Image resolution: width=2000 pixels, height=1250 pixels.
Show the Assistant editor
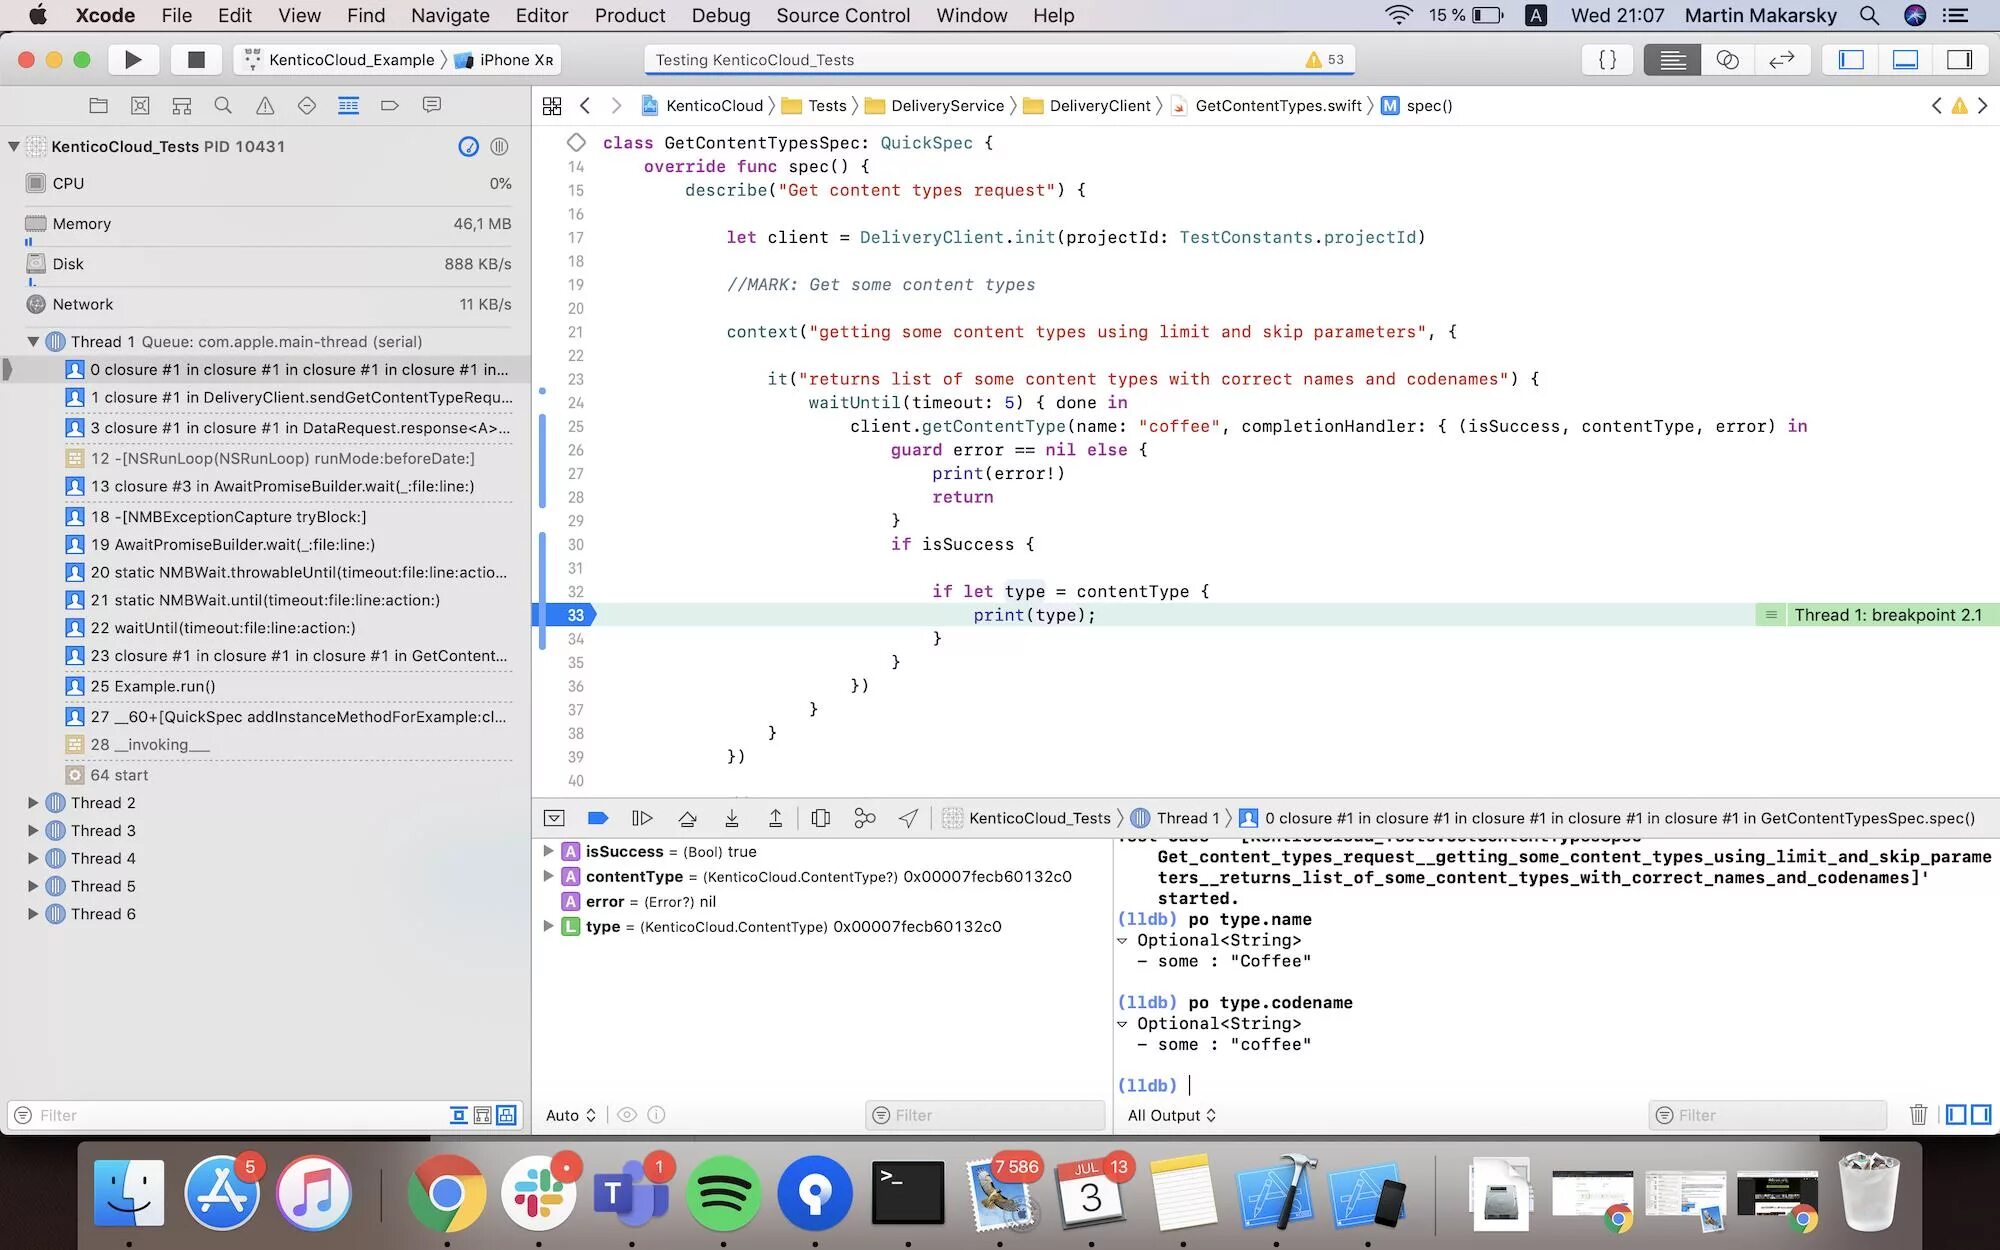point(1727,60)
